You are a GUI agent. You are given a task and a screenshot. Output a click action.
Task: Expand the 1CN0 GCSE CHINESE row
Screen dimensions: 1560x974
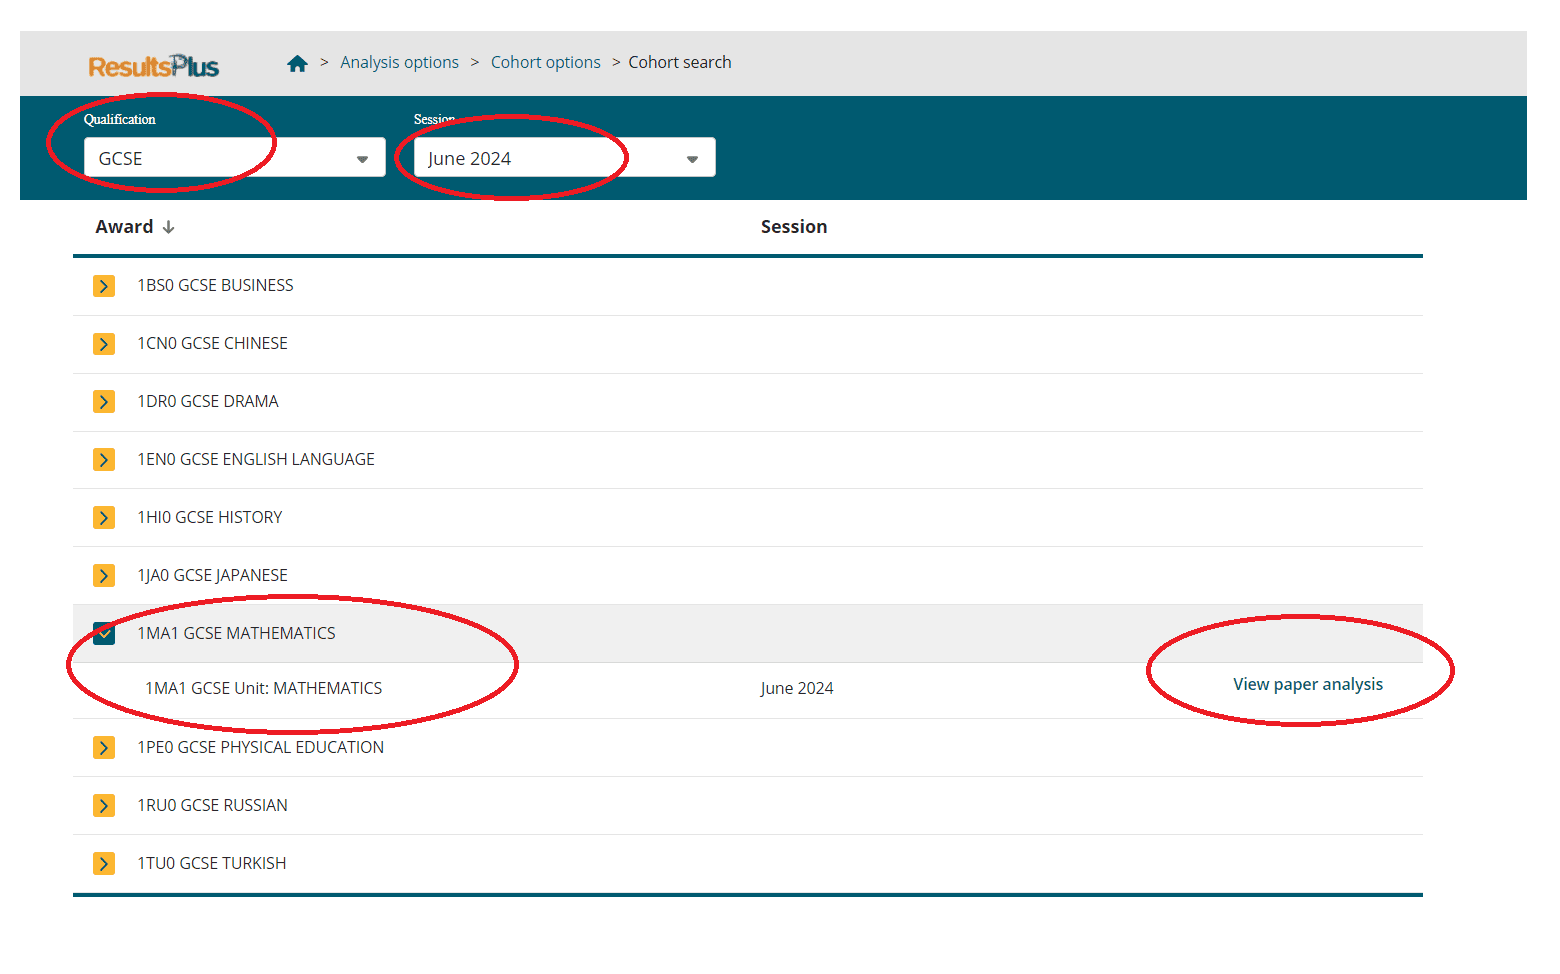click(104, 344)
